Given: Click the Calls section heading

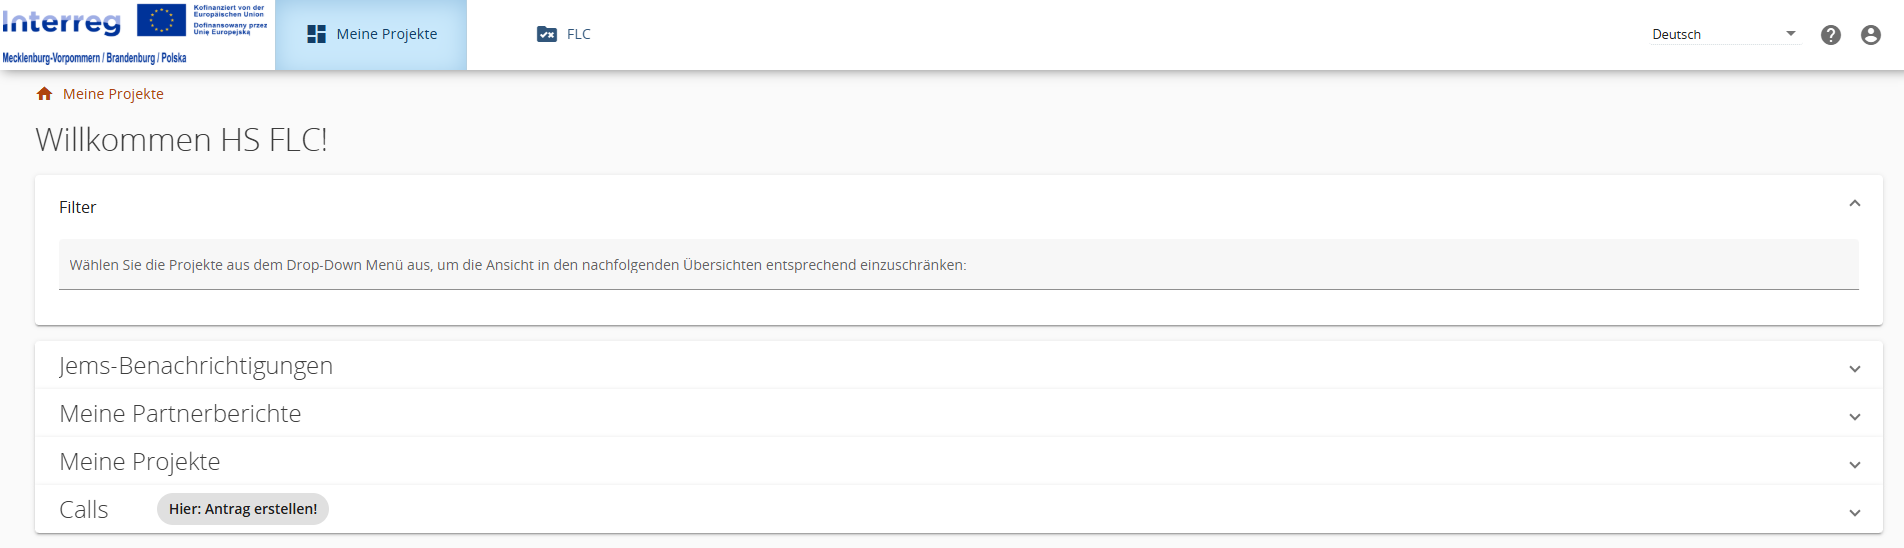Looking at the screenshot, I should [x=84, y=510].
